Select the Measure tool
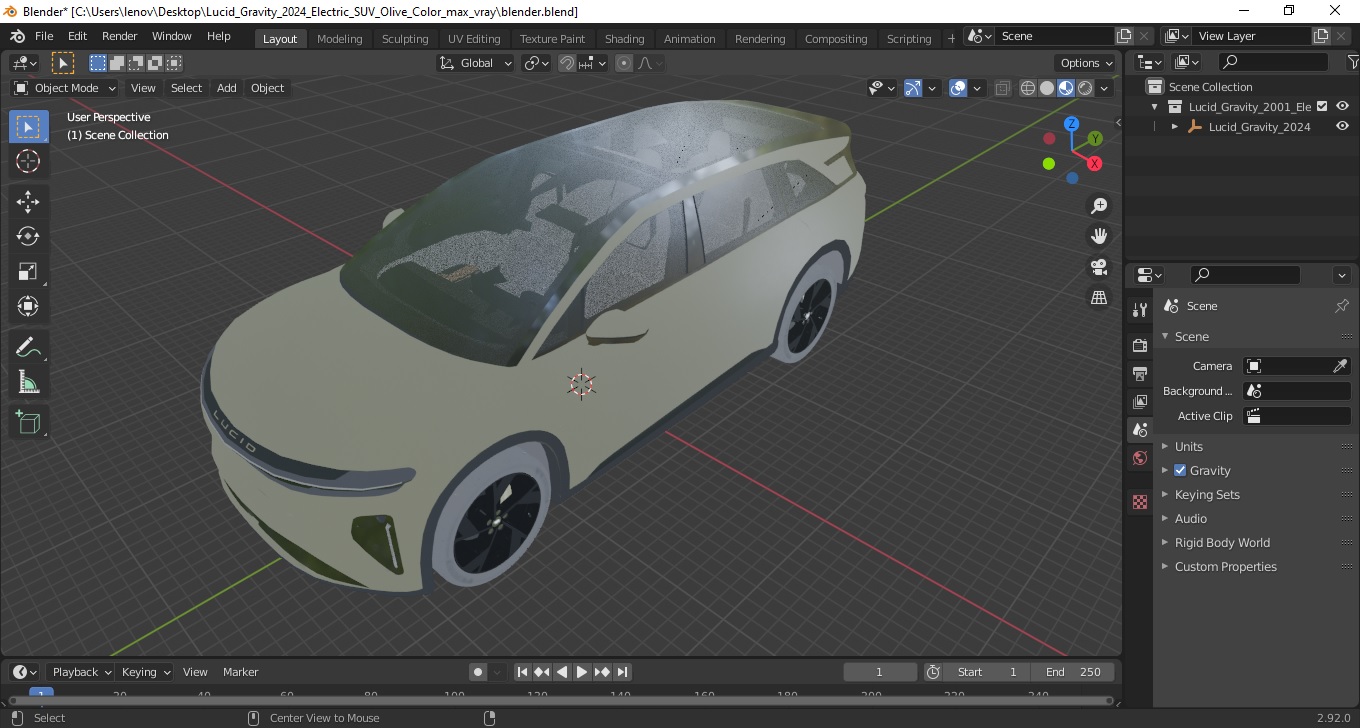 click(x=28, y=382)
